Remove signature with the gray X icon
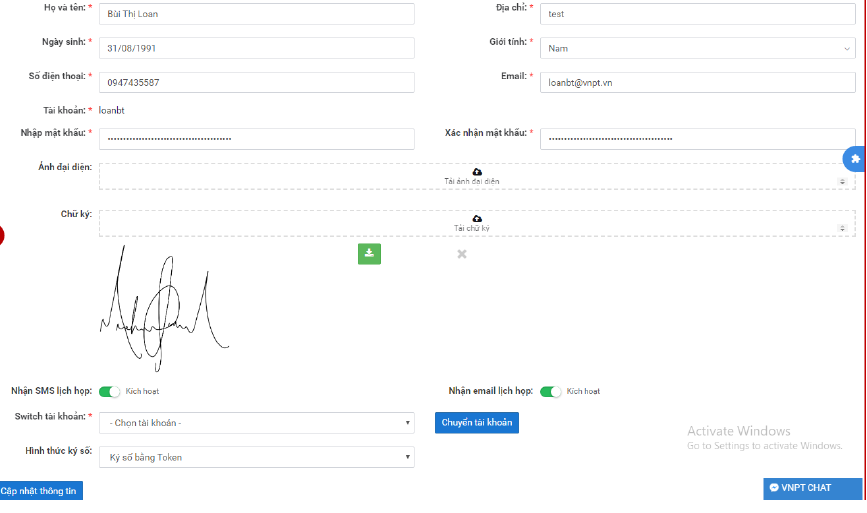 [462, 254]
